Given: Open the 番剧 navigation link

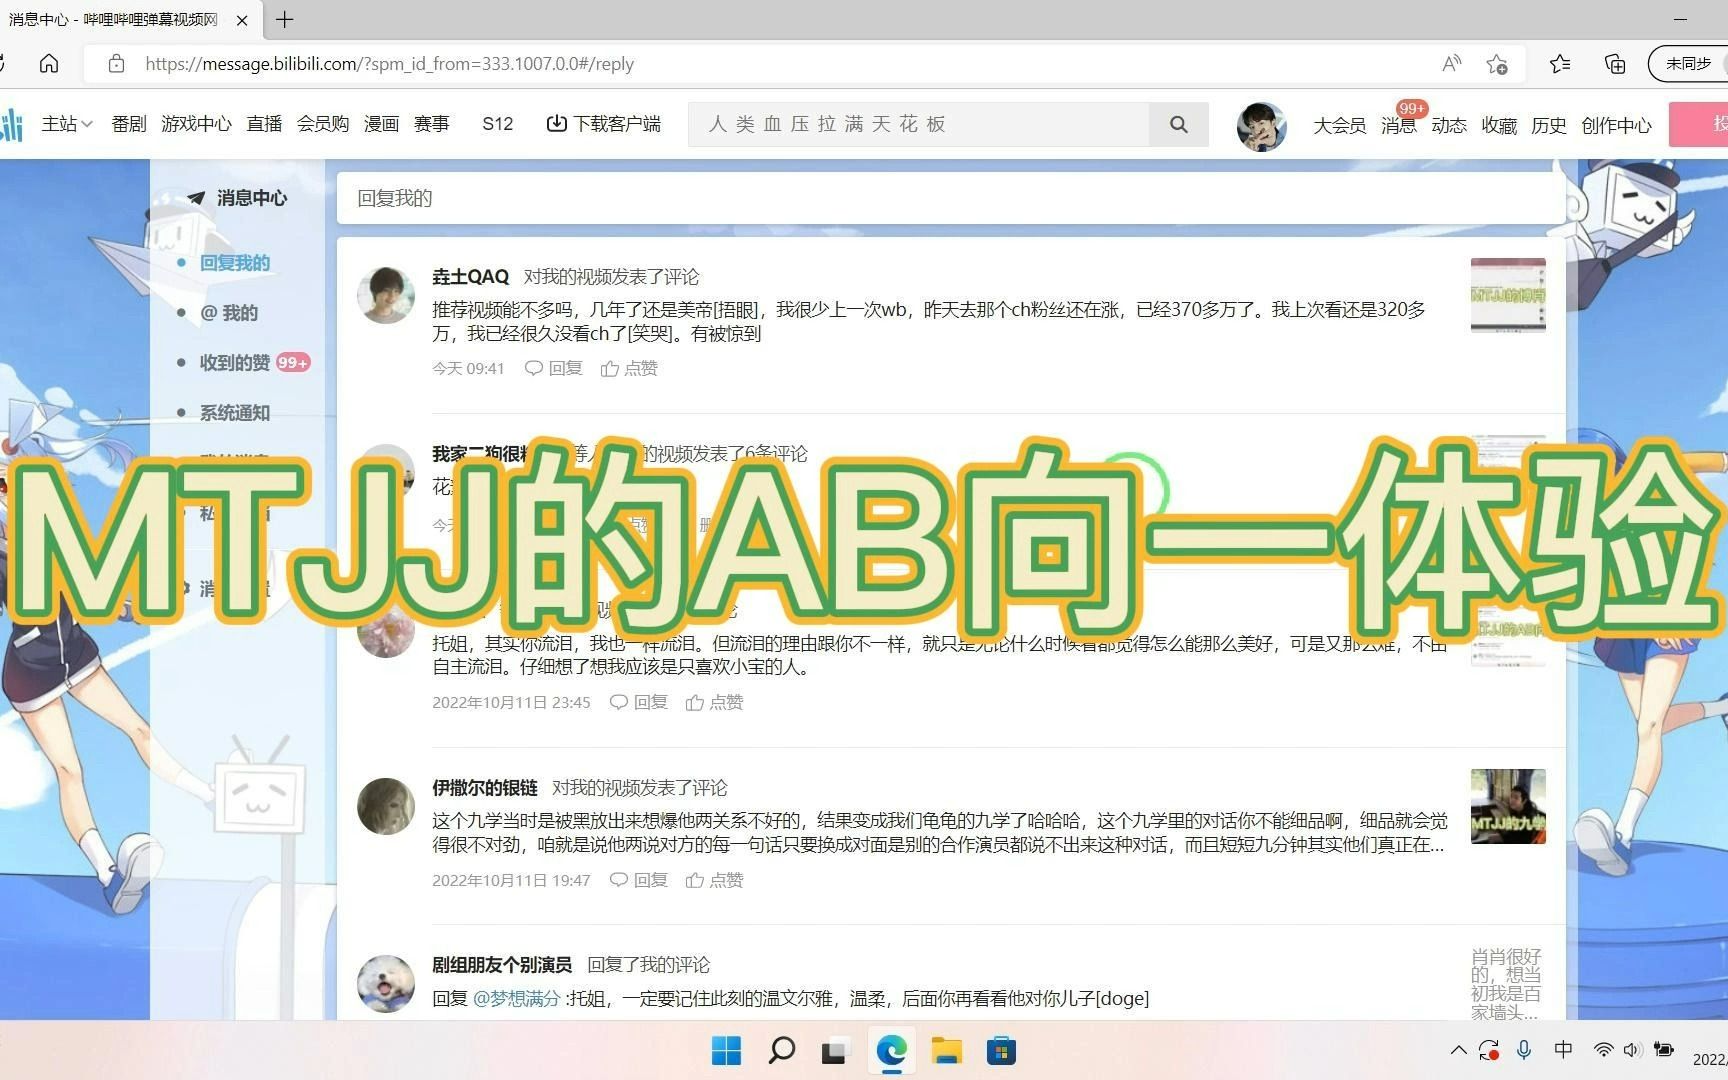Looking at the screenshot, I should pos(129,124).
